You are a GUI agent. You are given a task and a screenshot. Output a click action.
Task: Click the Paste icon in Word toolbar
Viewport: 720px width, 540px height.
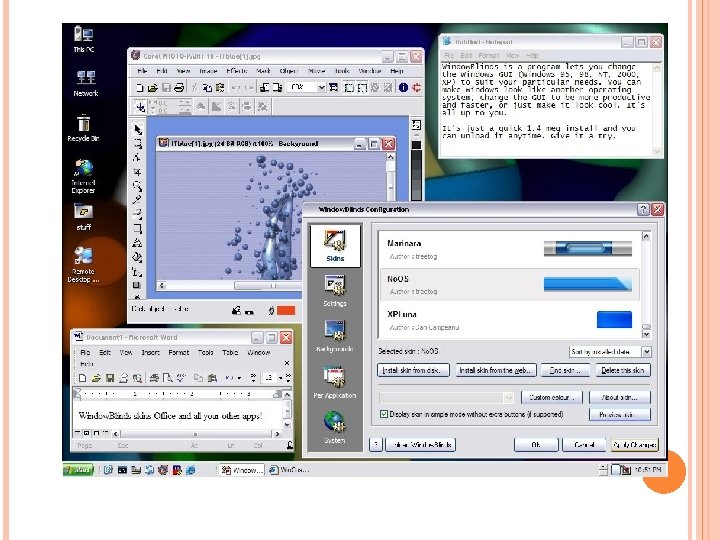[212, 378]
